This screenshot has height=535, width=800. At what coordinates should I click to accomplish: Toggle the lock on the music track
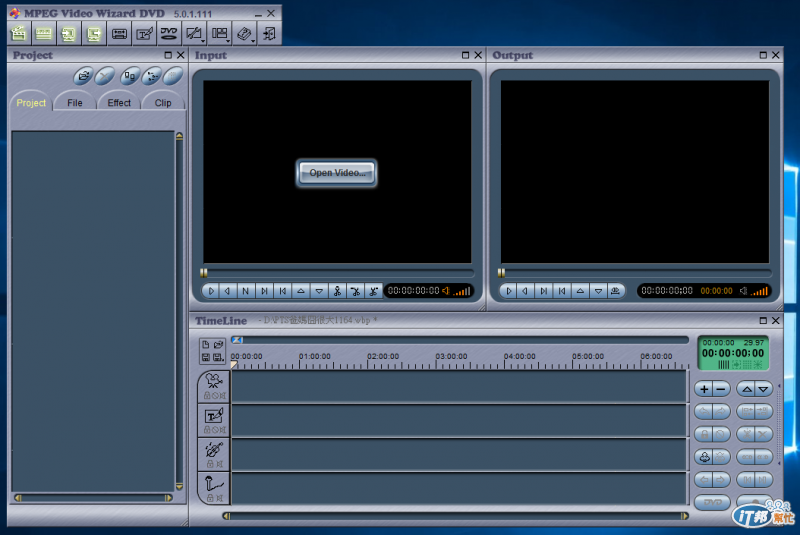click(x=210, y=464)
